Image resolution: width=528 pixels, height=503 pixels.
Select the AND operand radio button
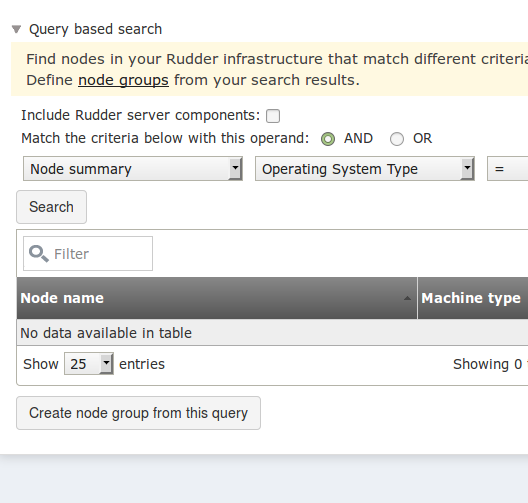(x=328, y=139)
